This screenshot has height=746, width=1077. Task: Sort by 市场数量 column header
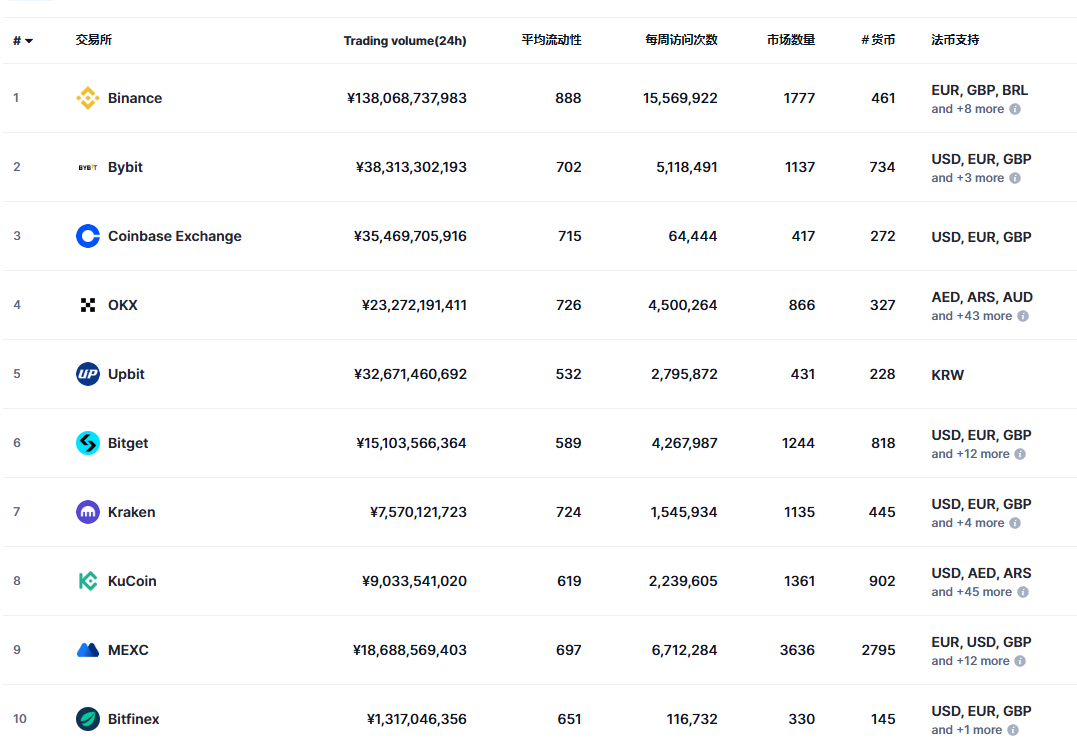coord(791,40)
